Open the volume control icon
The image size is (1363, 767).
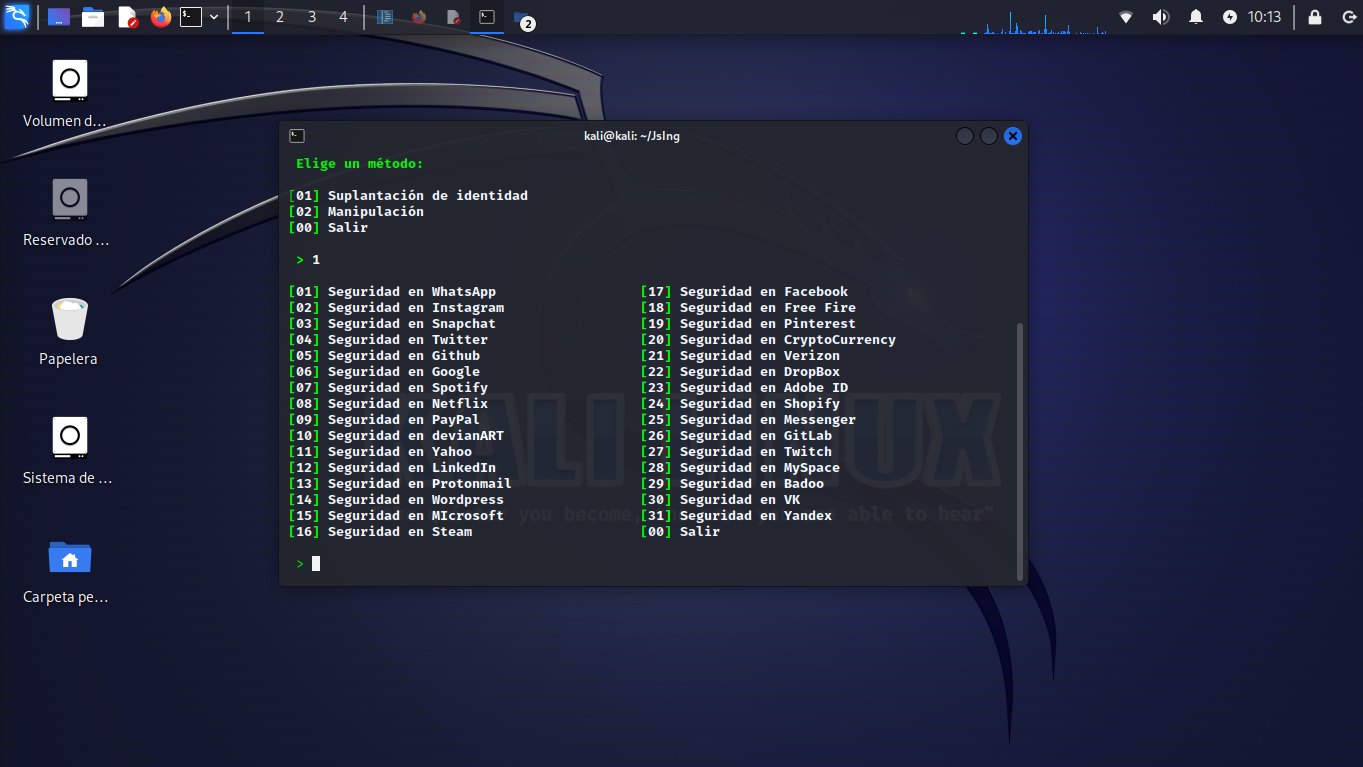coord(1161,17)
